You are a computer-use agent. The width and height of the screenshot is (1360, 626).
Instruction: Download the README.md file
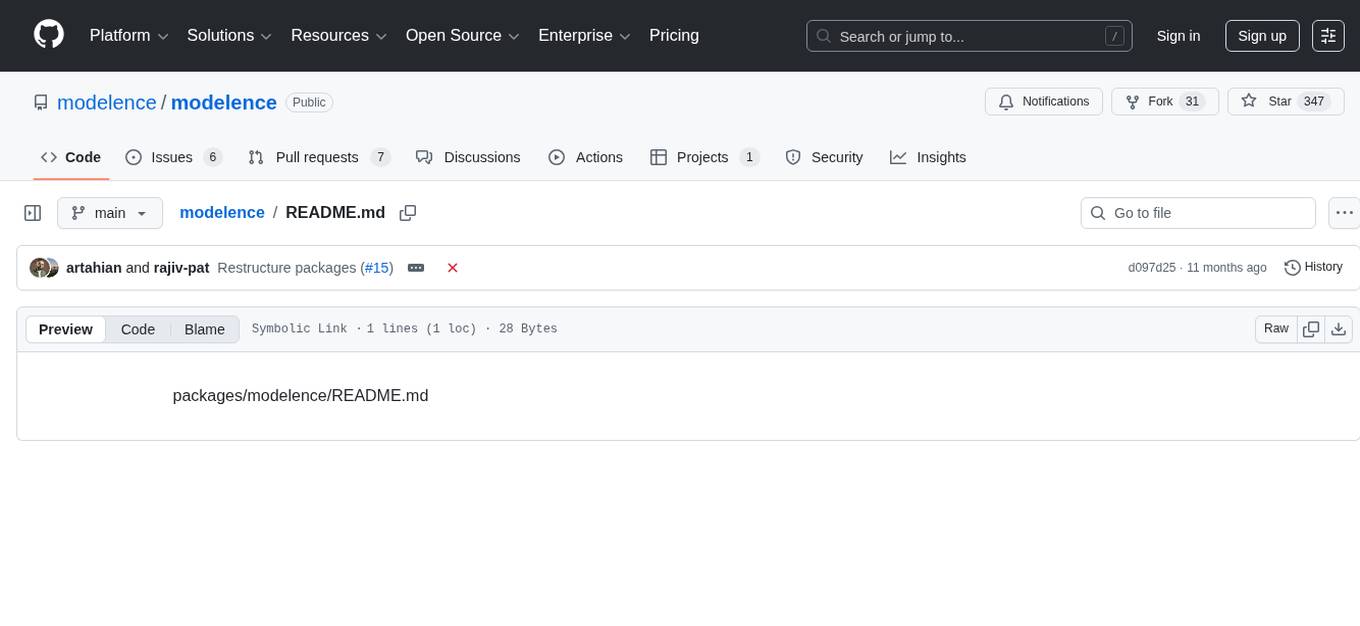[1339, 328]
